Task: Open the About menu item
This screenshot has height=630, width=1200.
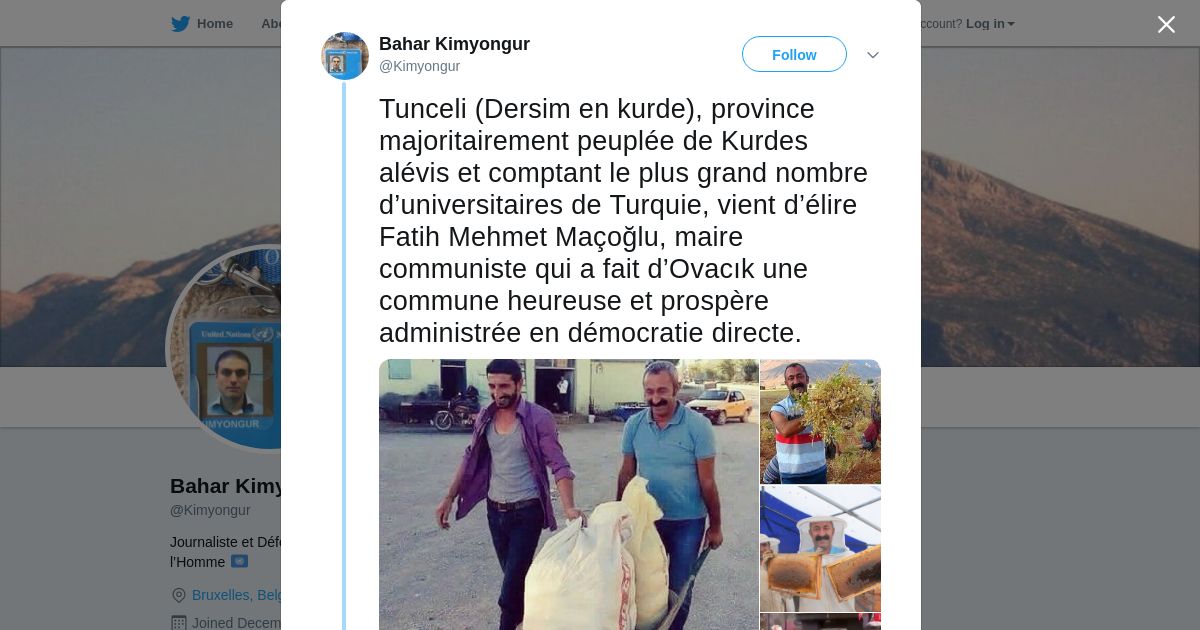Action: [x=271, y=24]
